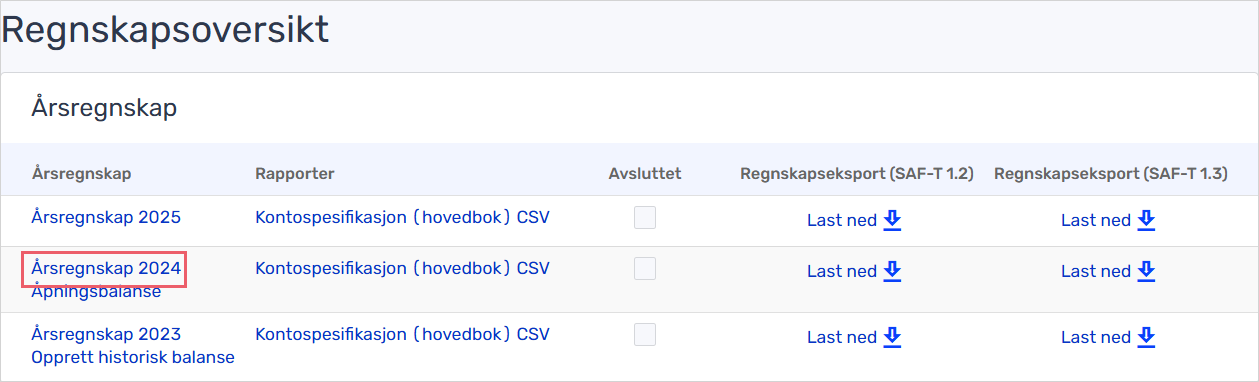This screenshot has height=382, width=1259.
Task: Download SAF-T 1.3 export icon for 2024
Action: (1146, 271)
